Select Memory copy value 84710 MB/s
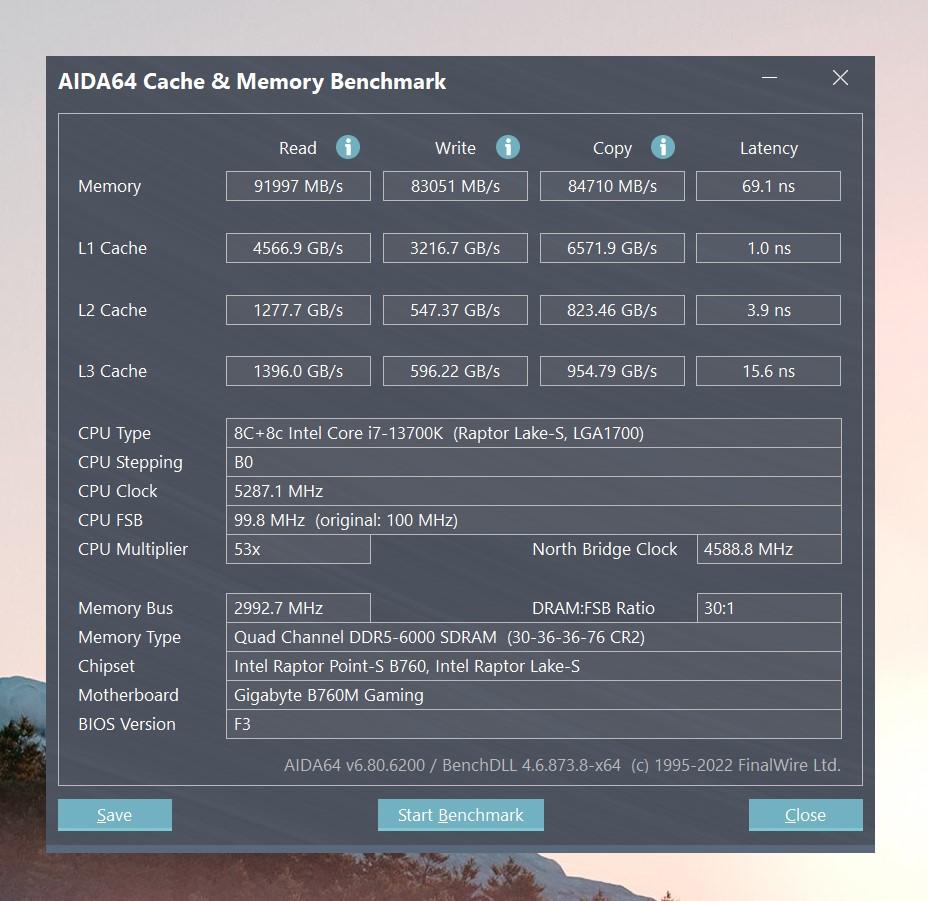 coord(612,186)
